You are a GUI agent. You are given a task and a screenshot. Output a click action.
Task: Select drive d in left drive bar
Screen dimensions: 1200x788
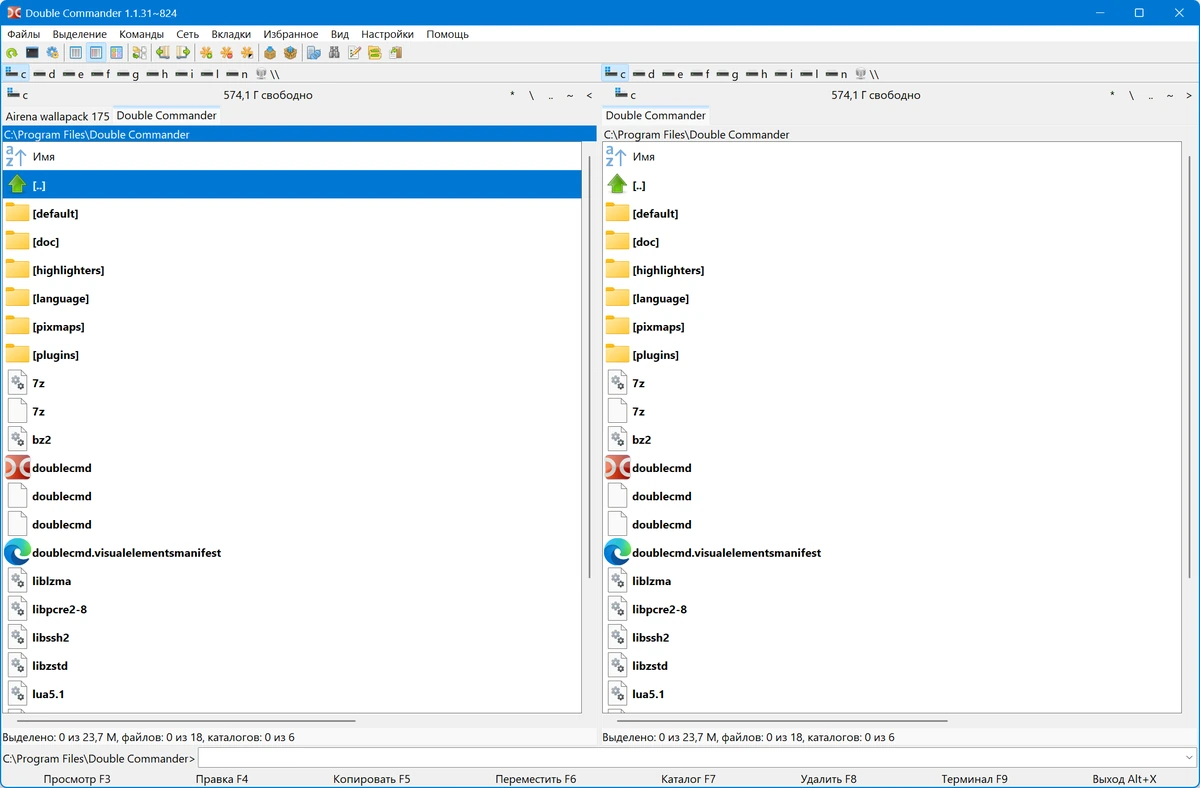click(x=44, y=74)
